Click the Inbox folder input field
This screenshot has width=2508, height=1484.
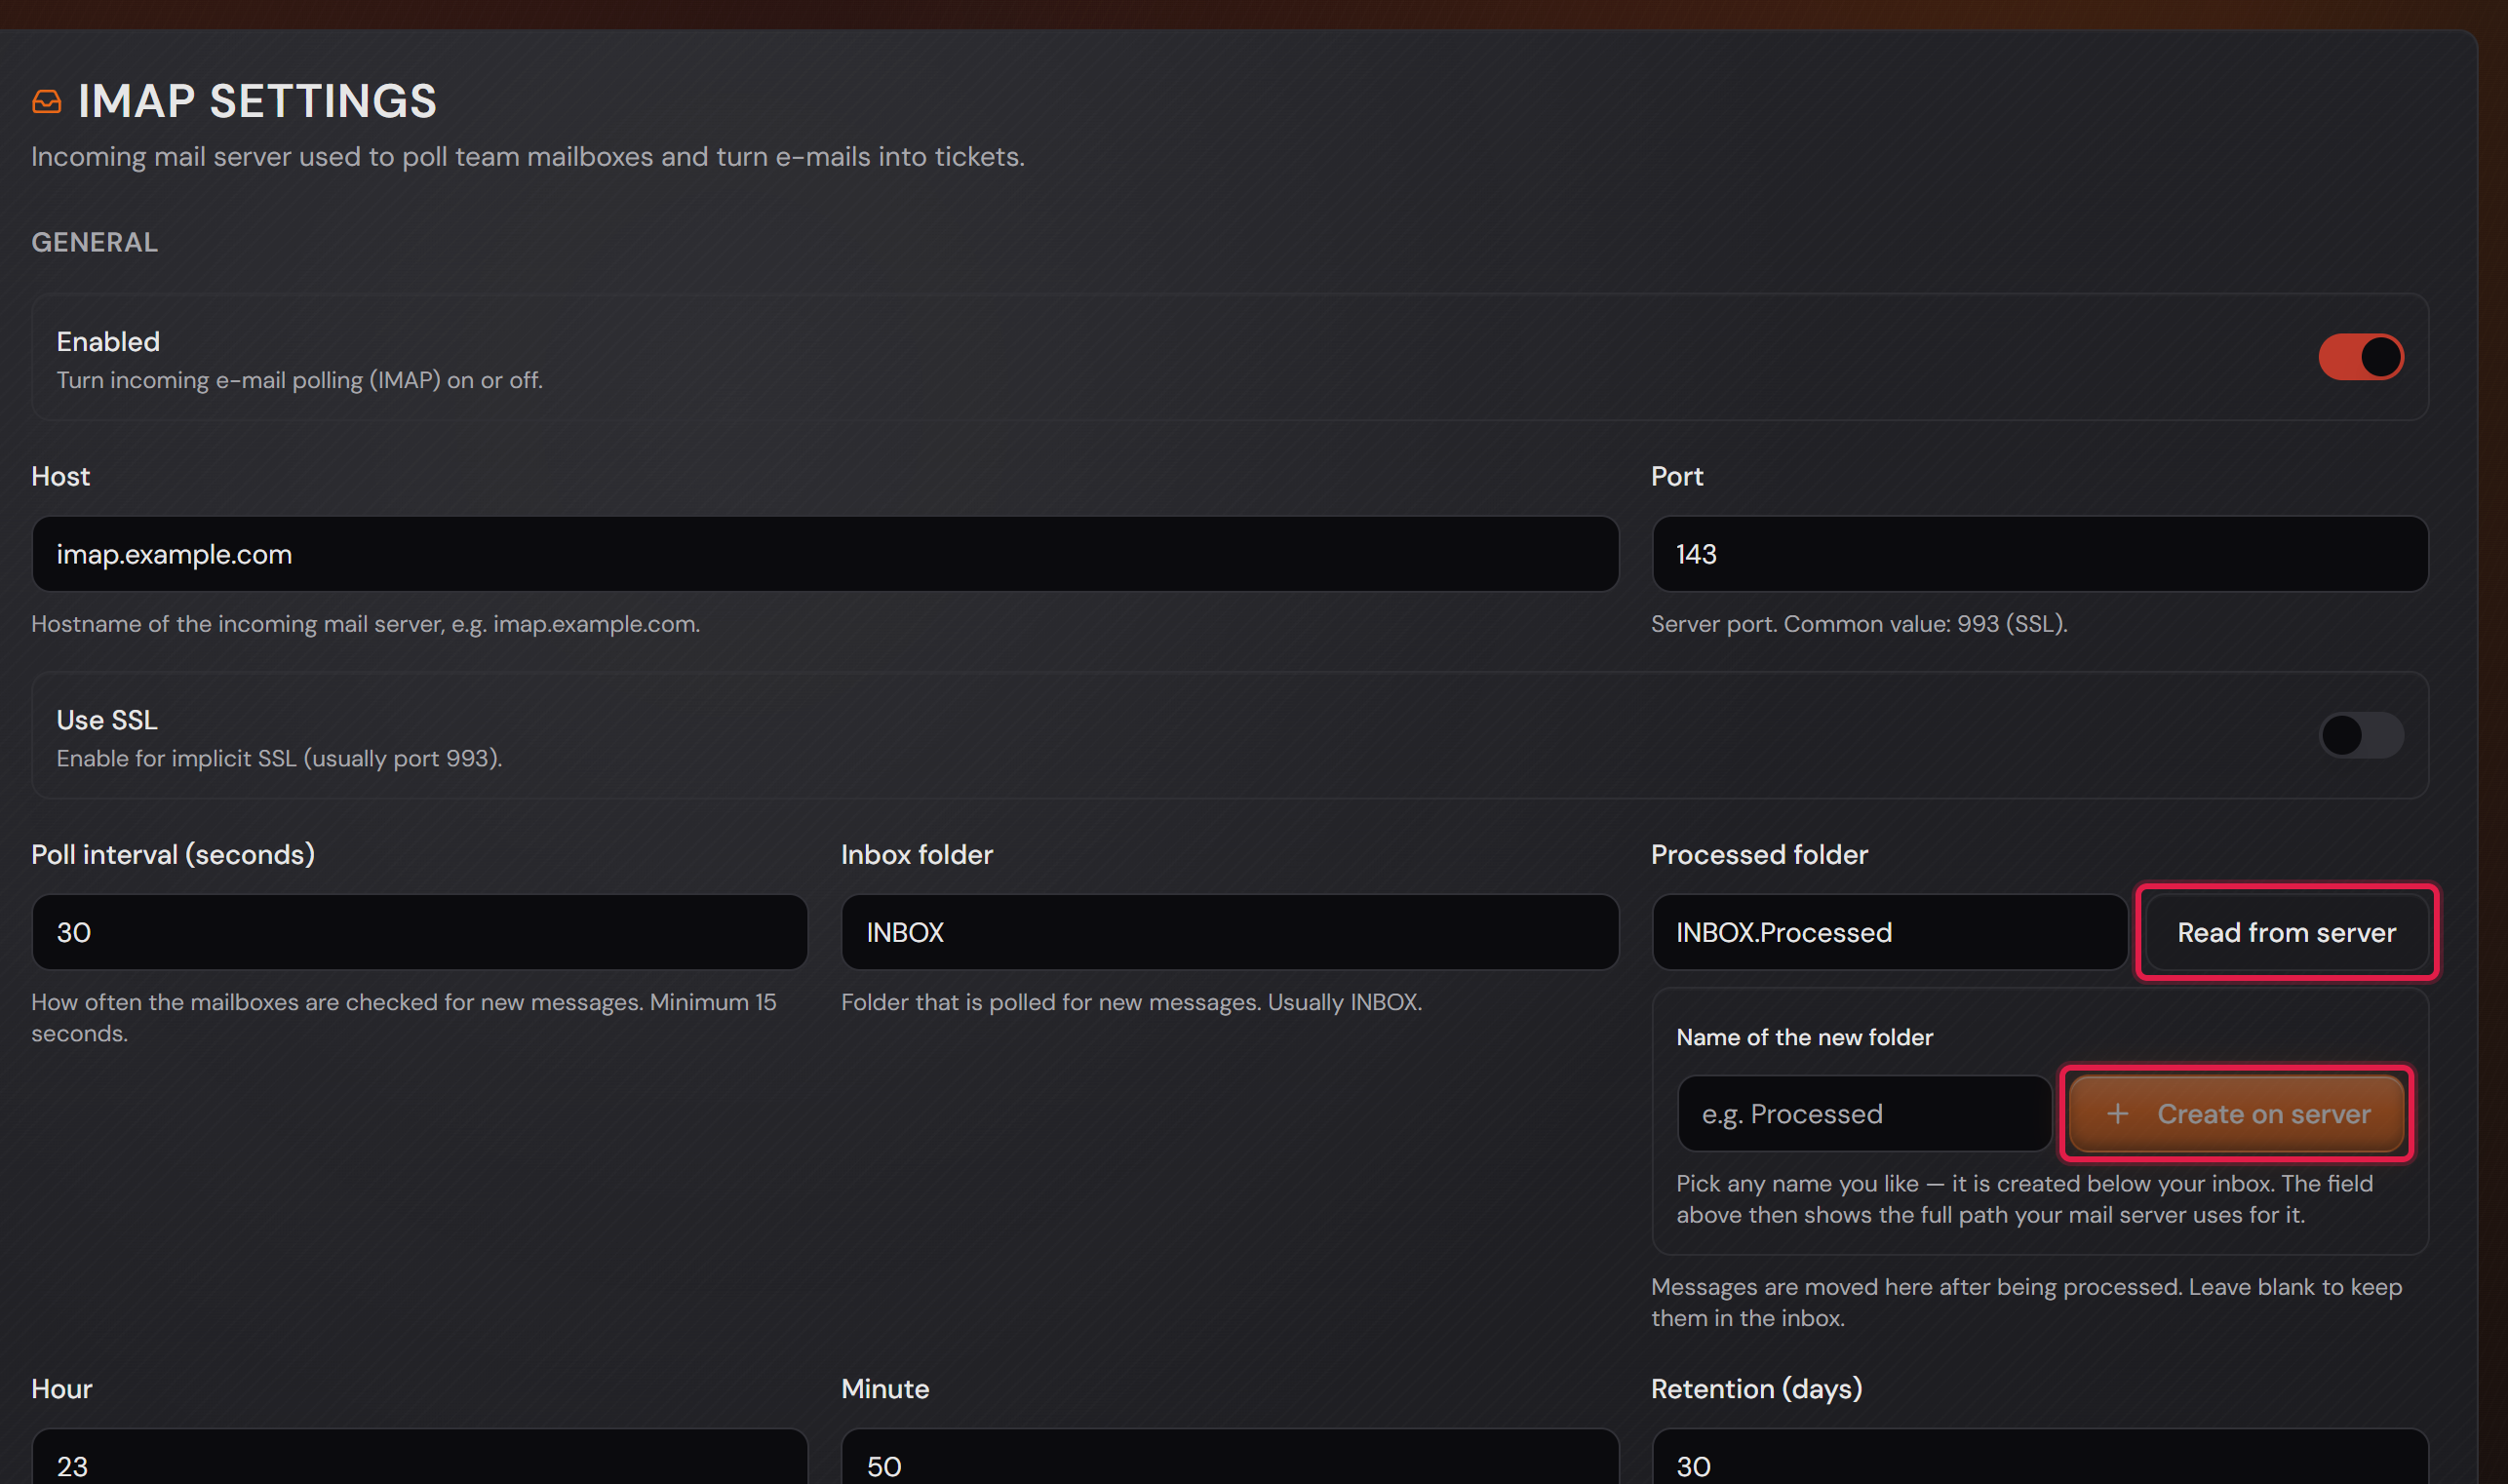[1230, 932]
